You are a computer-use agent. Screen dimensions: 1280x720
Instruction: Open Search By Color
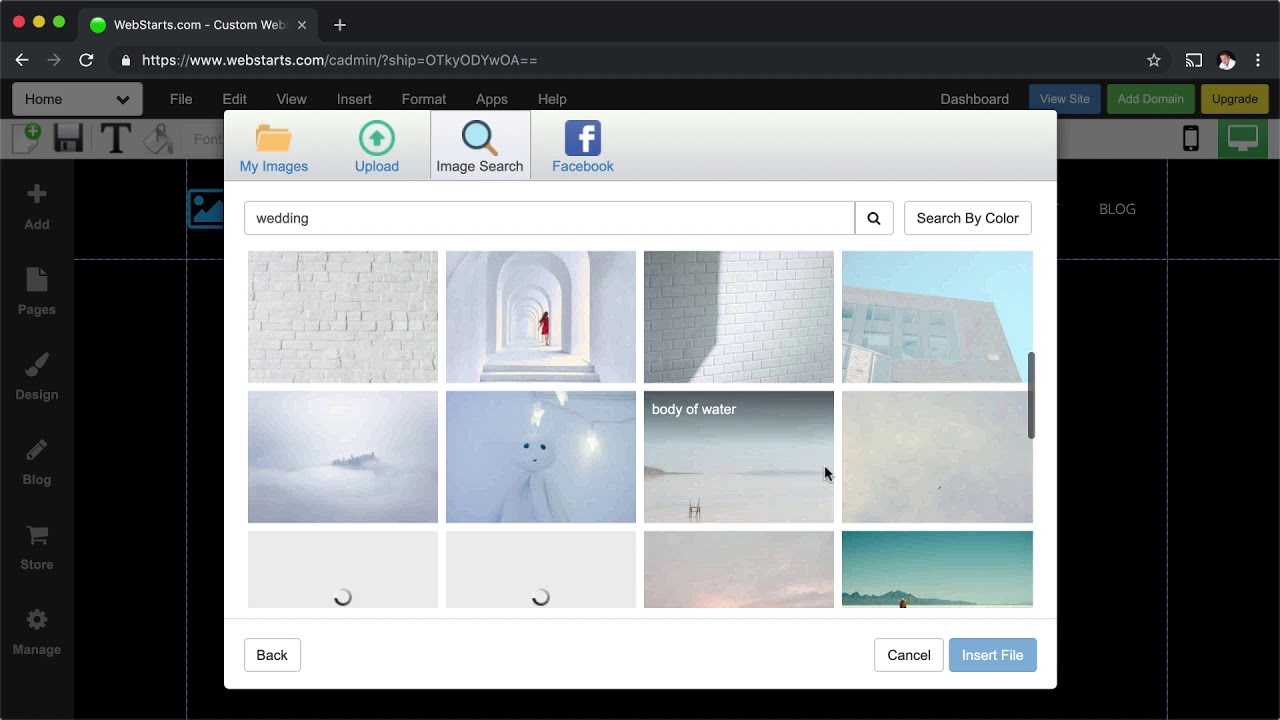point(967,218)
